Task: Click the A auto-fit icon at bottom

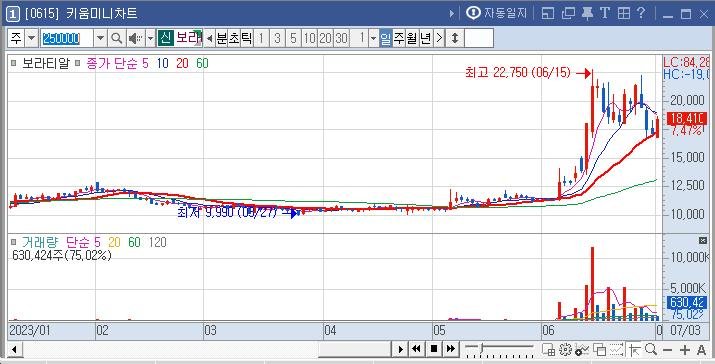Action: [702, 350]
